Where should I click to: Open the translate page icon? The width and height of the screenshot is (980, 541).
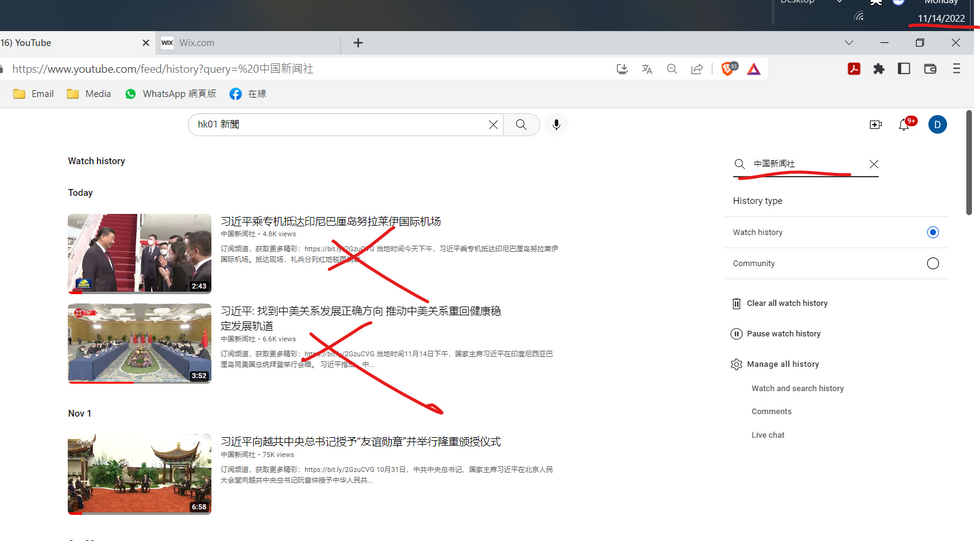[647, 69]
